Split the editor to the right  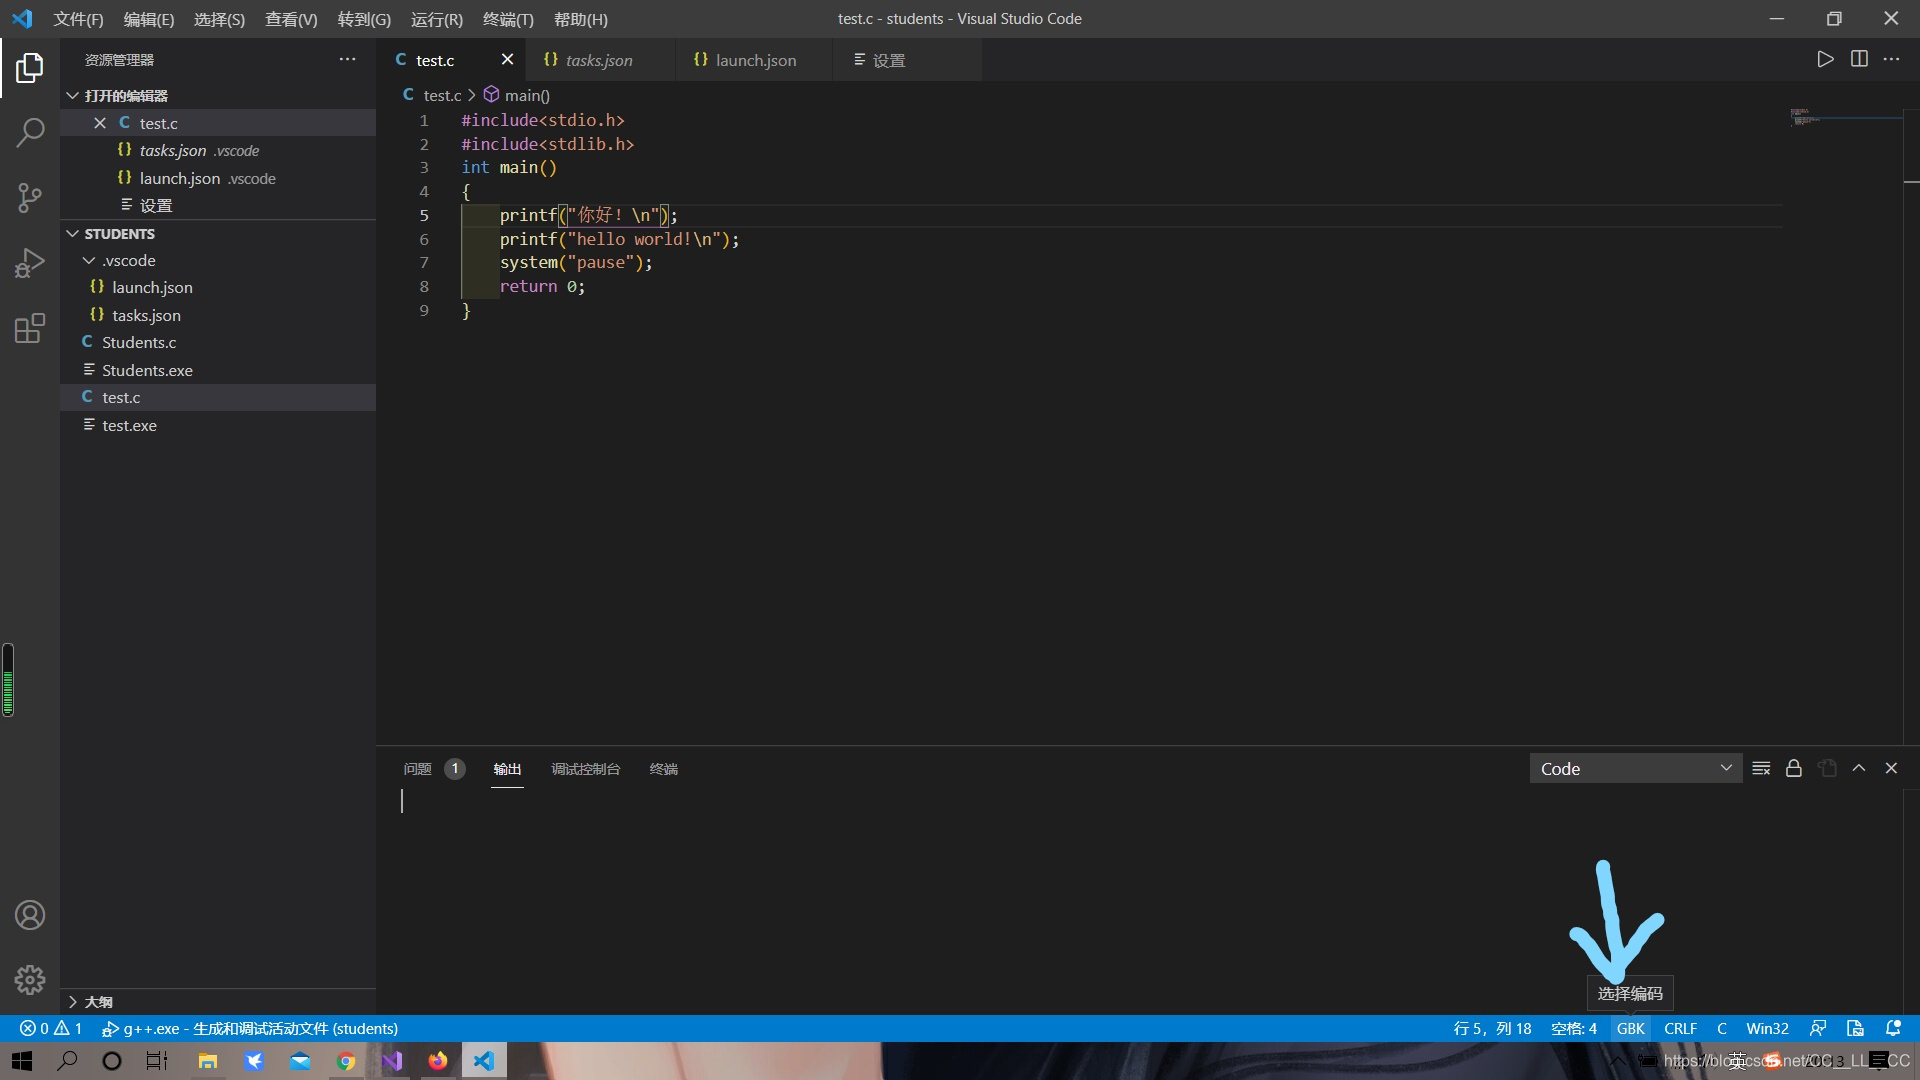(1859, 59)
